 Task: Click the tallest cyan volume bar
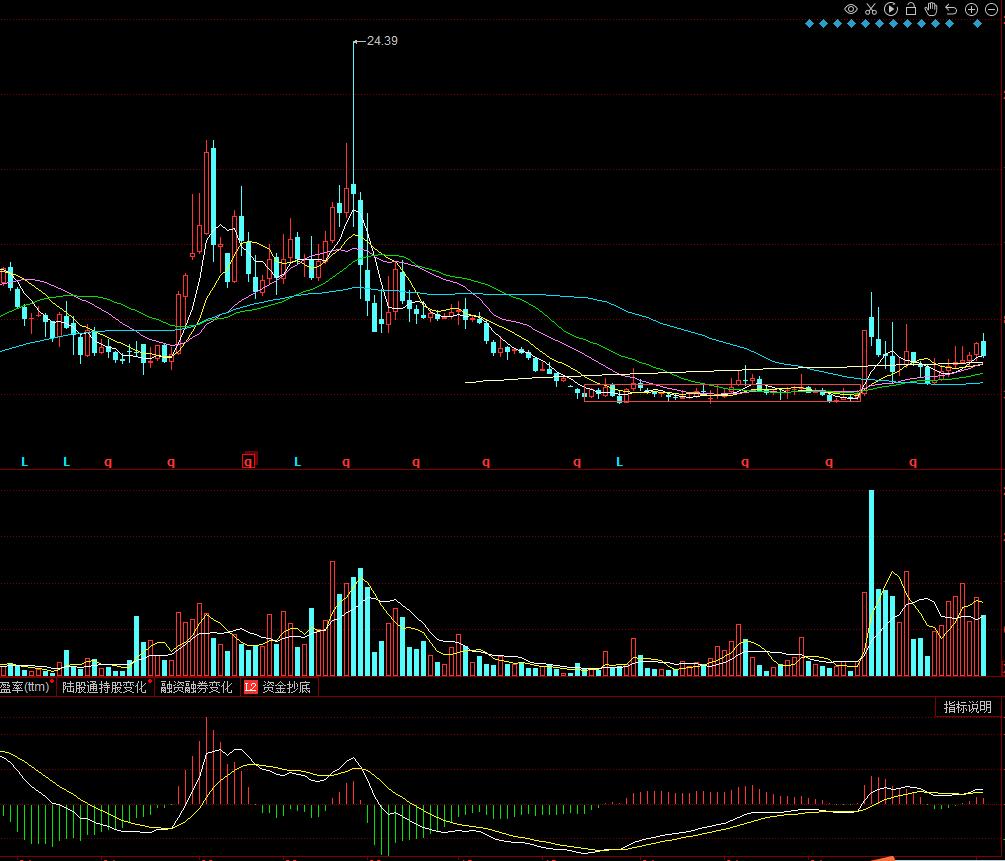(x=871, y=583)
